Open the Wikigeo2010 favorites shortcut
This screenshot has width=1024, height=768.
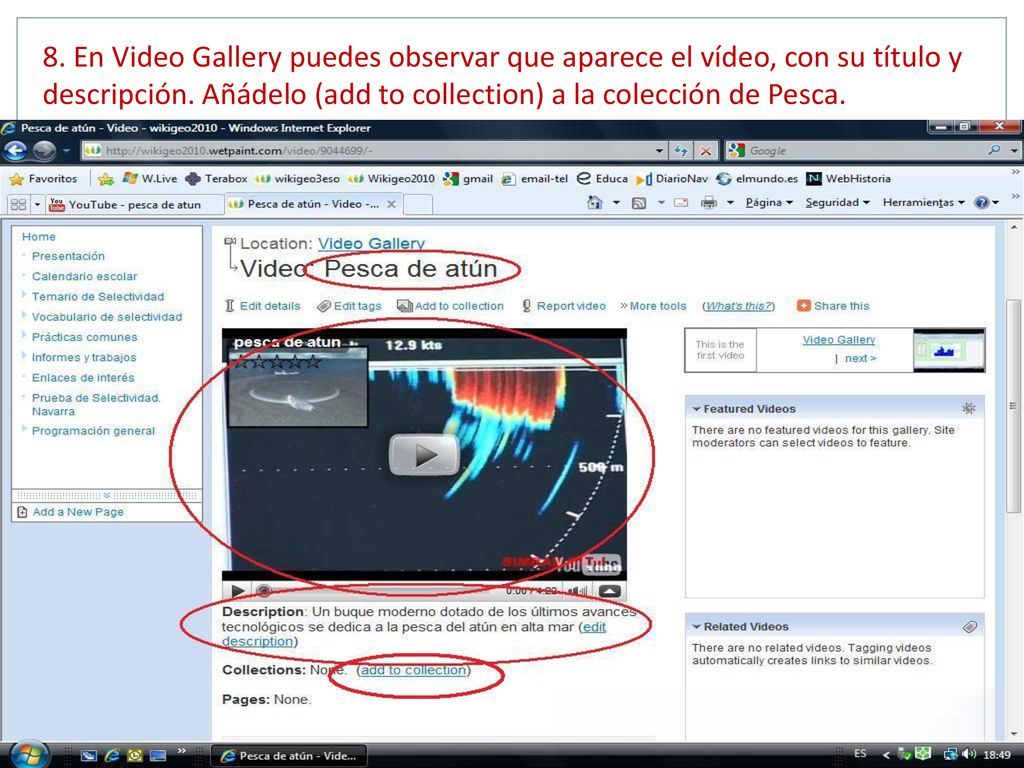tap(391, 178)
